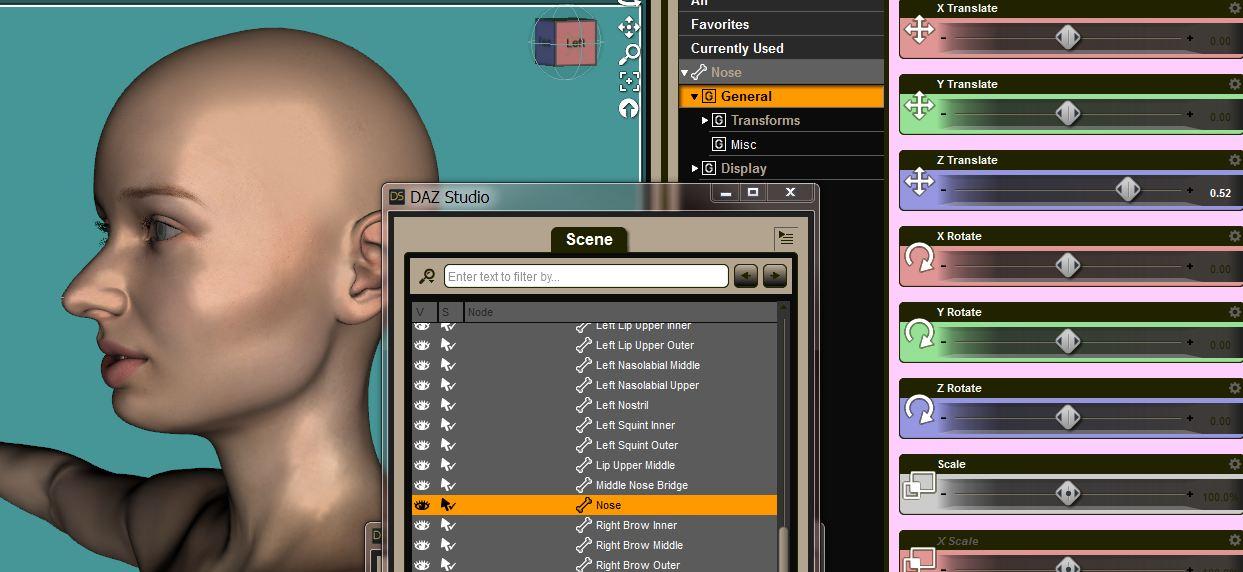This screenshot has width=1243, height=572.
Task: Select the Transforms property group
Action: pyautogui.click(x=765, y=120)
